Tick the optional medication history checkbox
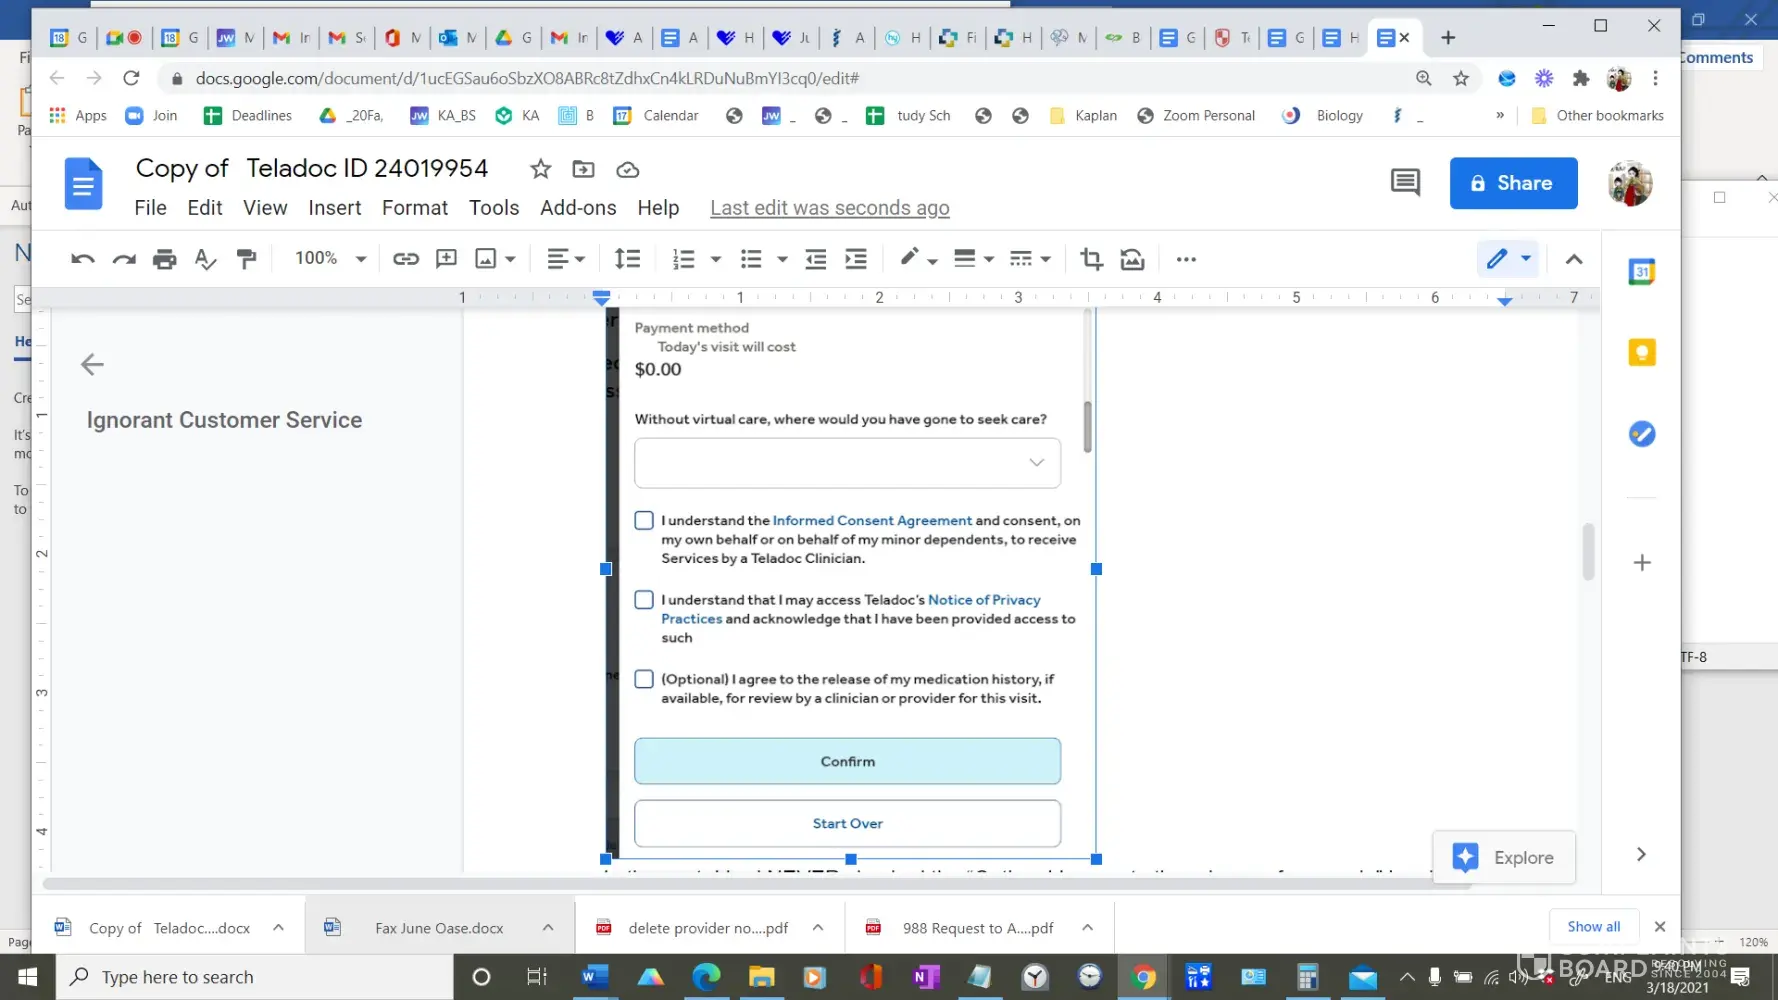Image resolution: width=1778 pixels, height=1000 pixels. point(644,679)
